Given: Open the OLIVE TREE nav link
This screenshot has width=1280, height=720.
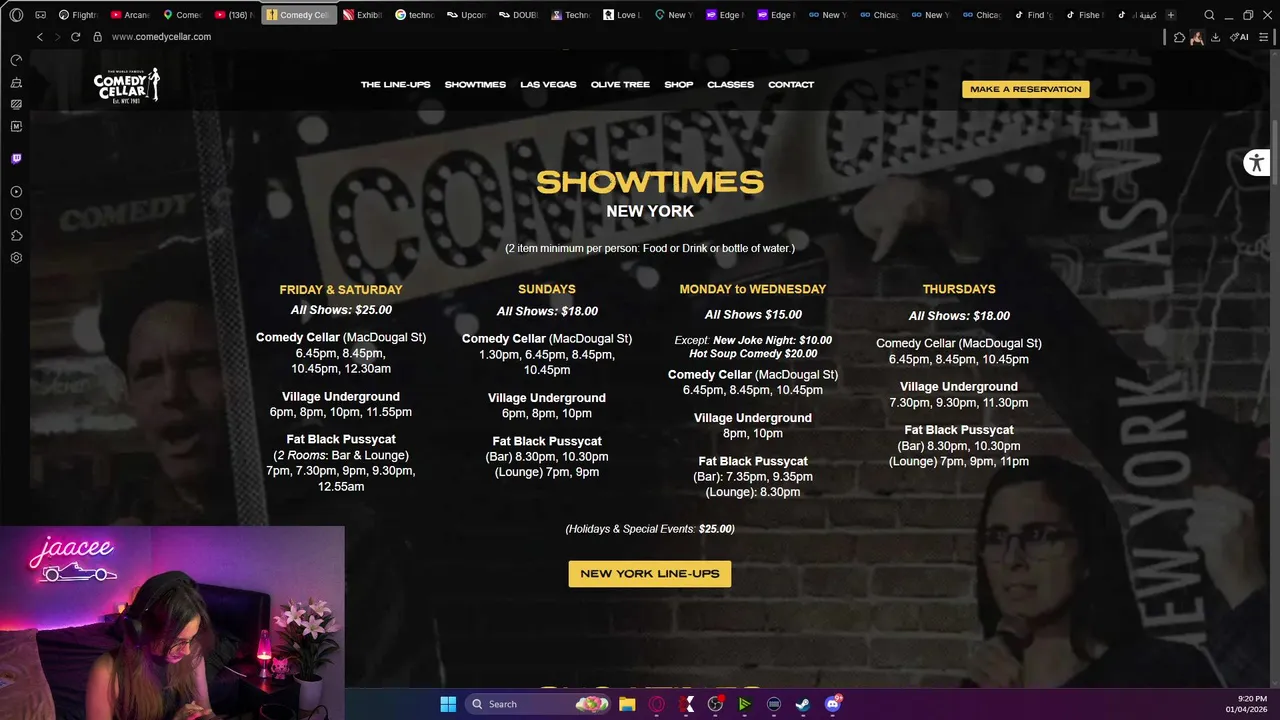Looking at the screenshot, I should 620,85.
